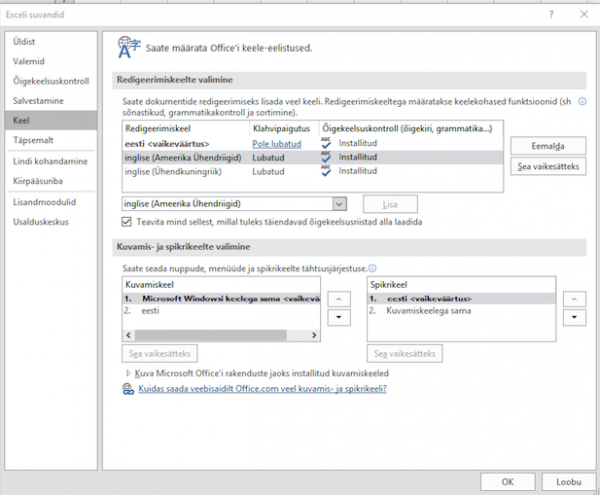600x495 pixels.
Task: Select eesti <vaikeväärtus> editing language row
Action: point(313,144)
